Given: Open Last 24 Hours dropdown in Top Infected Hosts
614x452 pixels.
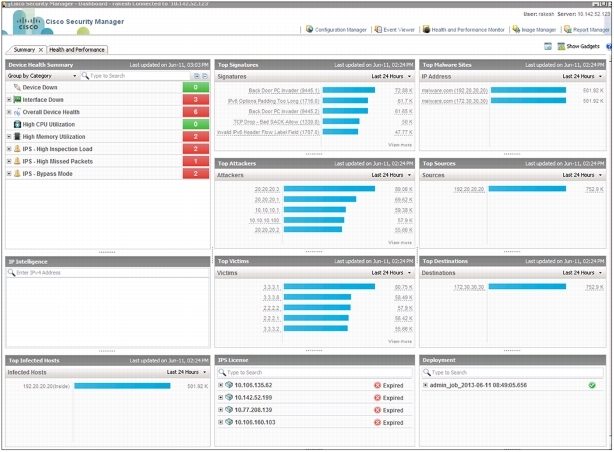Looking at the screenshot, I should [x=186, y=372].
